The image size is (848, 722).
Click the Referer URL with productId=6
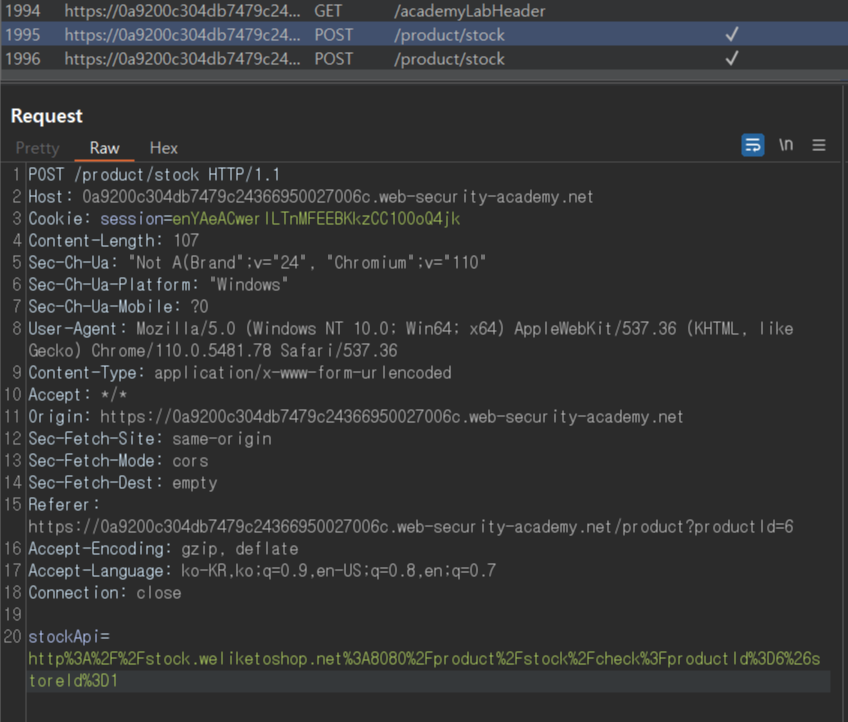click(410, 527)
